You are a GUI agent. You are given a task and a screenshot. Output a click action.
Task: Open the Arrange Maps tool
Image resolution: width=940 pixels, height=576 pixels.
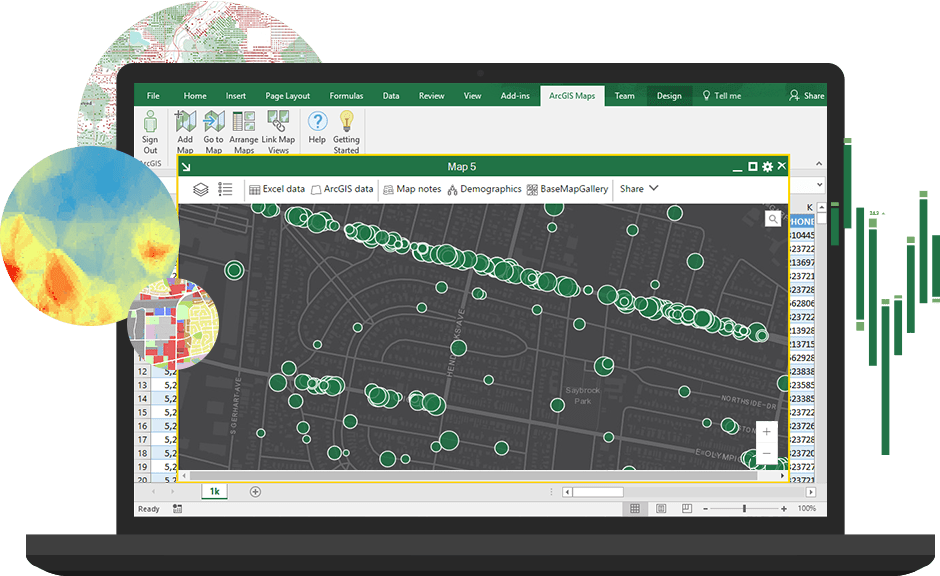pyautogui.click(x=243, y=132)
